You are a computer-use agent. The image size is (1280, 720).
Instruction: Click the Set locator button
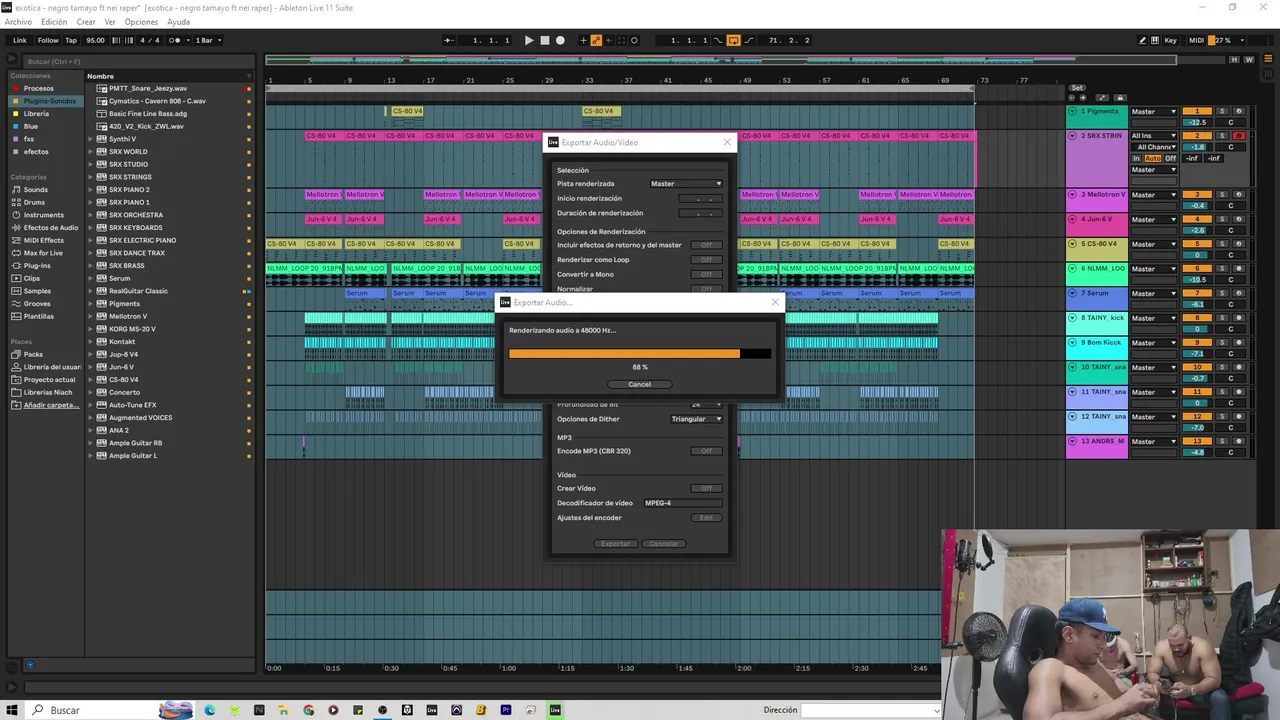[1077, 88]
